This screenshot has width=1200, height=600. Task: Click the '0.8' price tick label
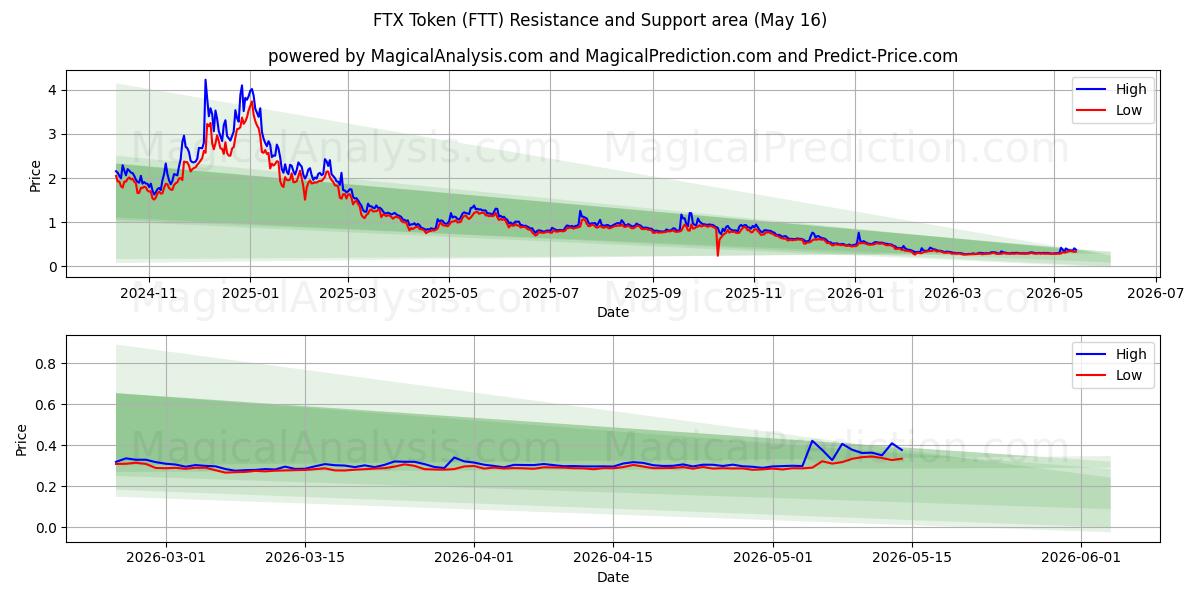click(x=48, y=364)
